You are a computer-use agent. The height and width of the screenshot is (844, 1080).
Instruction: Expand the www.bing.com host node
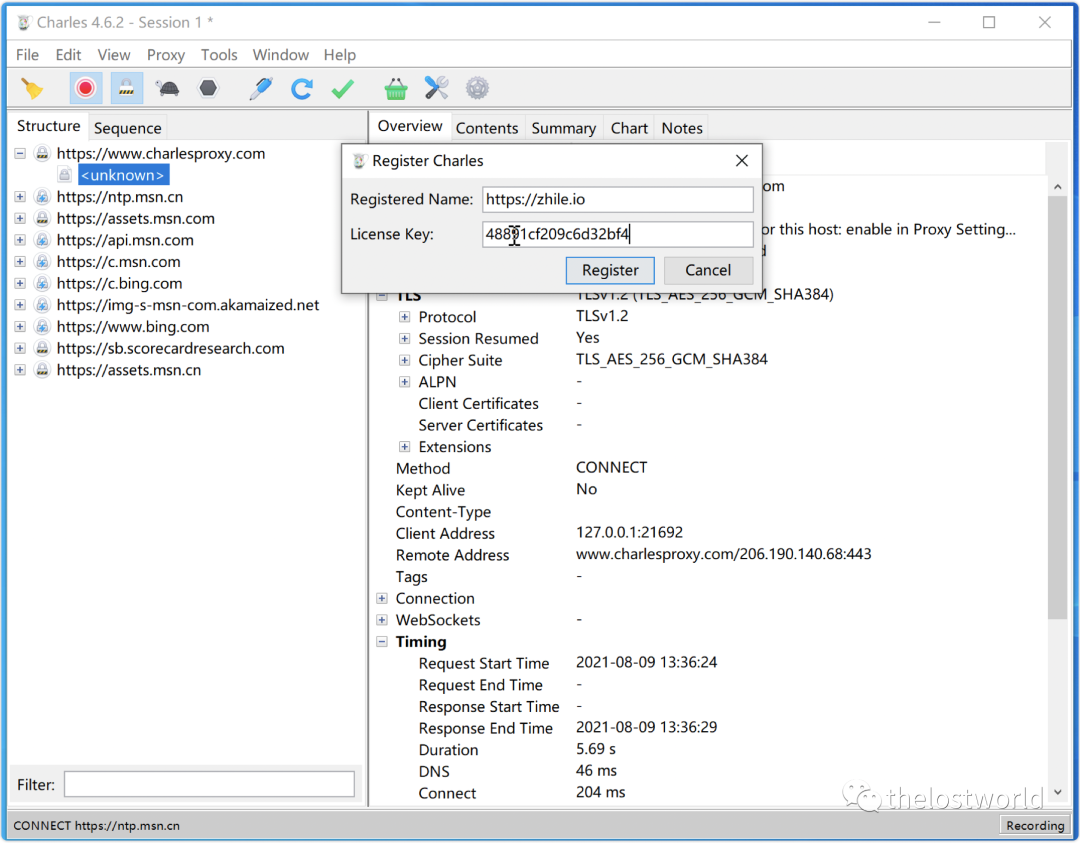[20, 327]
